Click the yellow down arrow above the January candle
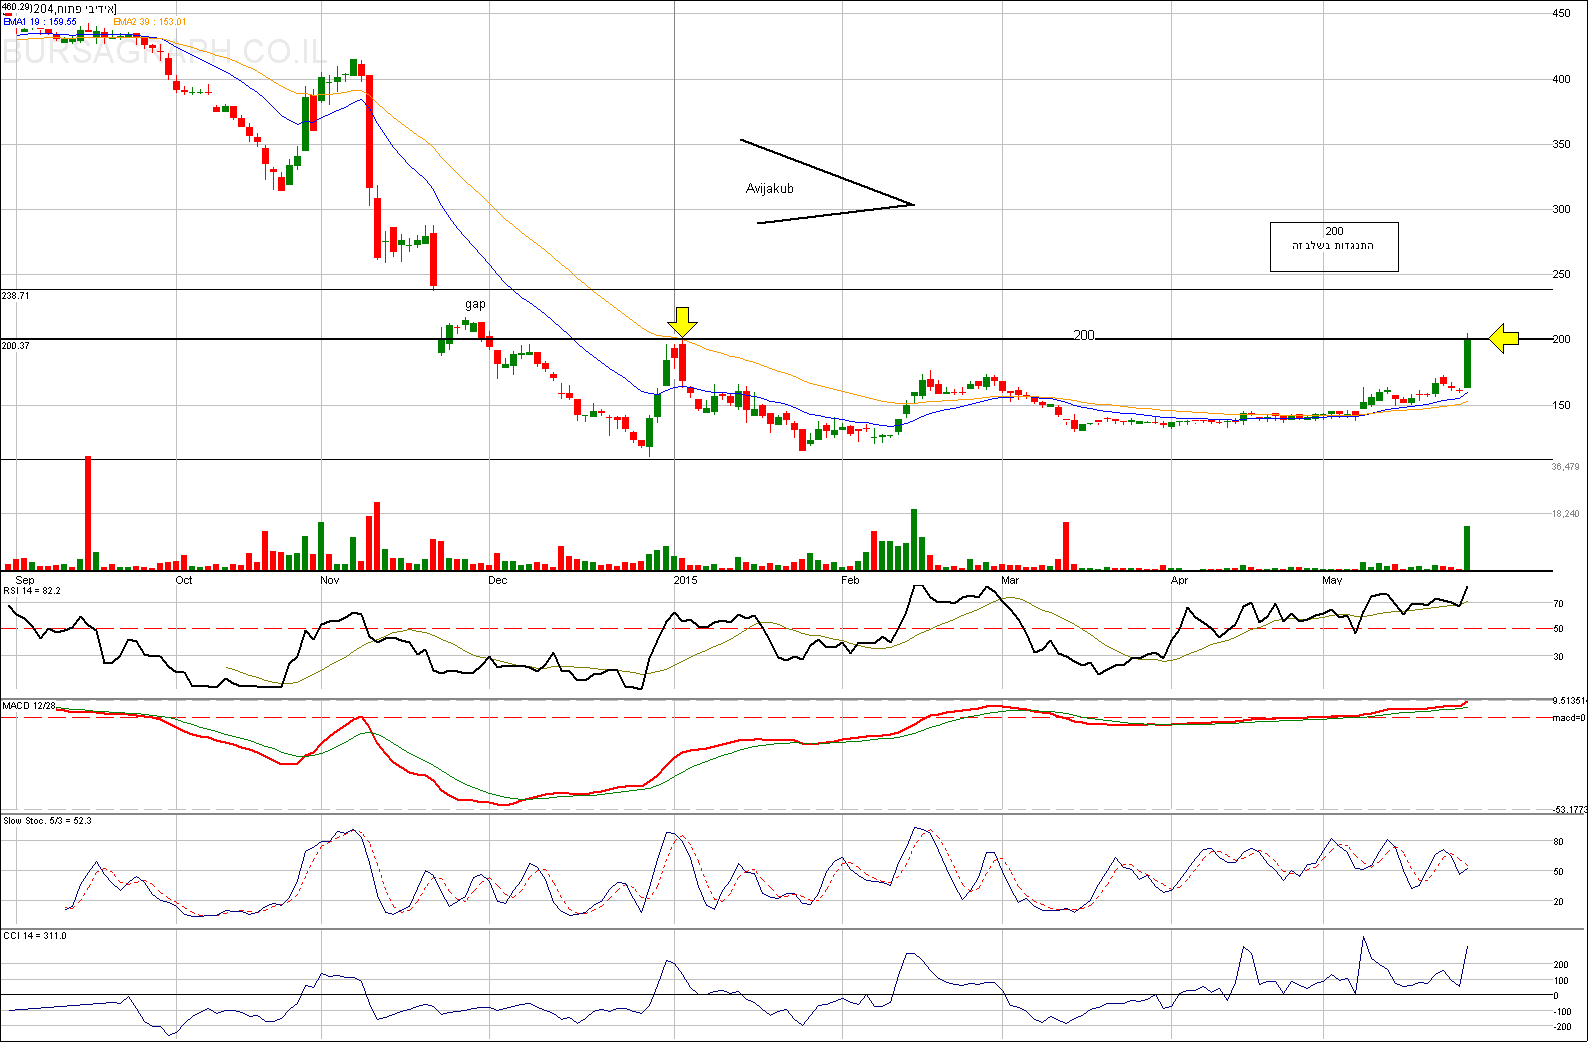Screen dimensions: 1588x1042 coord(682,322)
